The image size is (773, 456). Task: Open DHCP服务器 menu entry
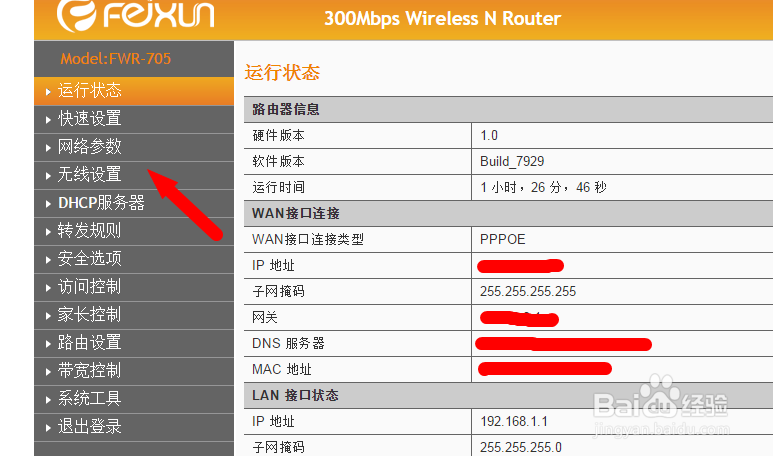click(134, 203)
